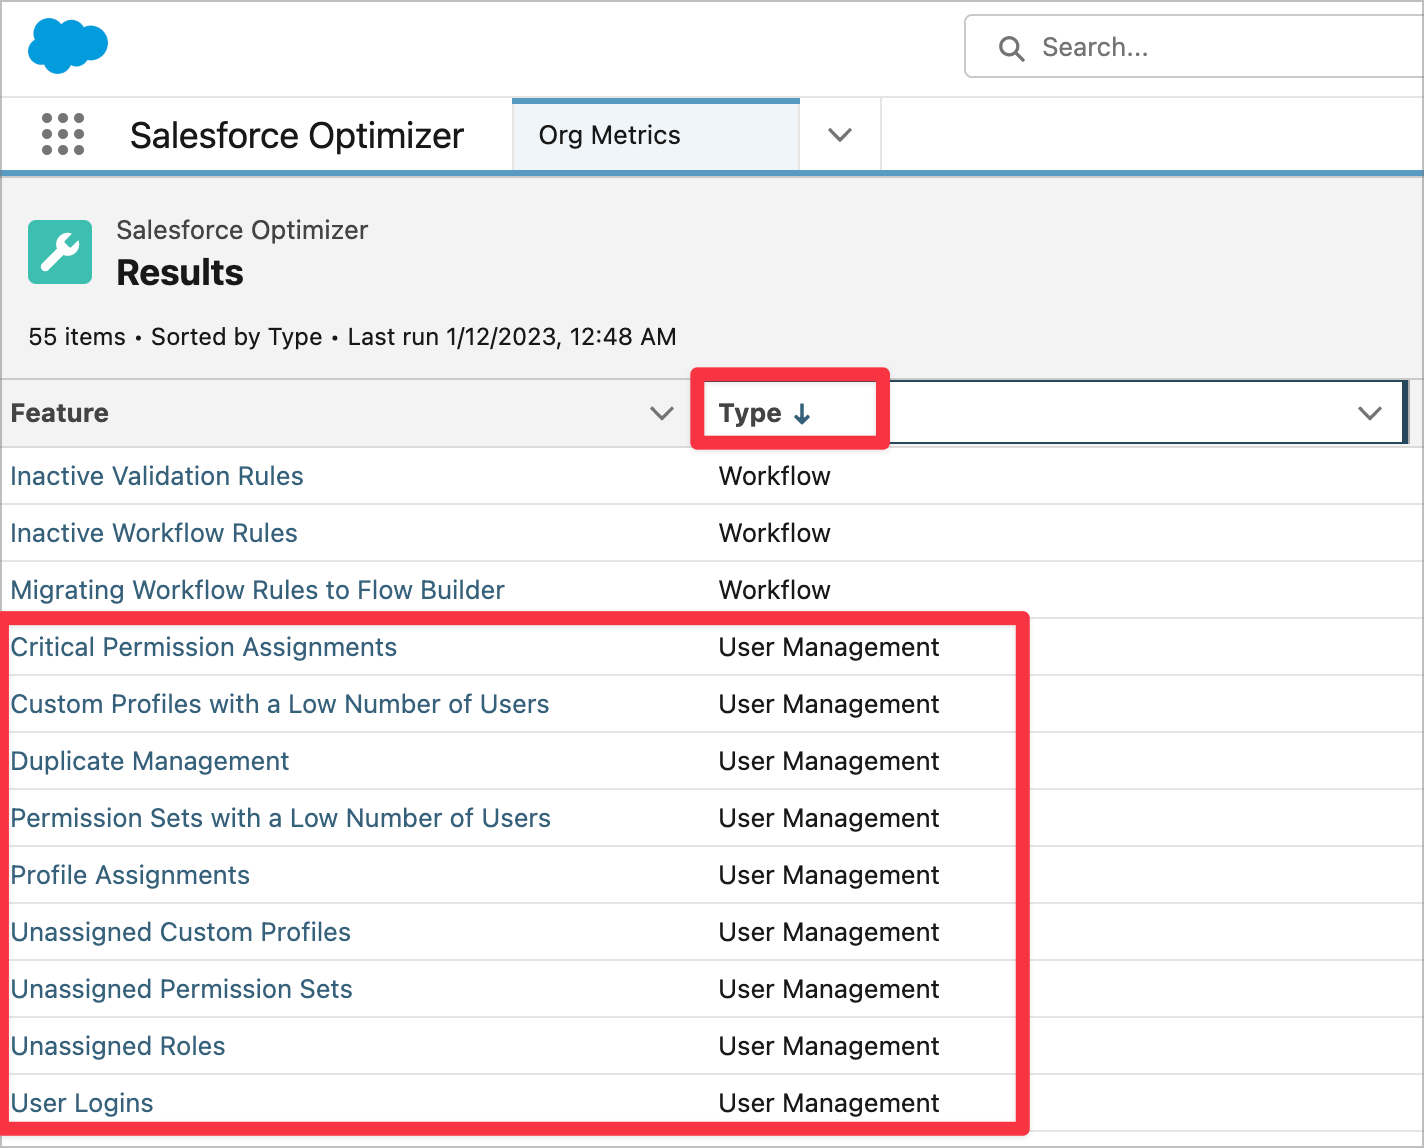
Task: Click the Salesforce cloud logo
Action: (68, 47)
